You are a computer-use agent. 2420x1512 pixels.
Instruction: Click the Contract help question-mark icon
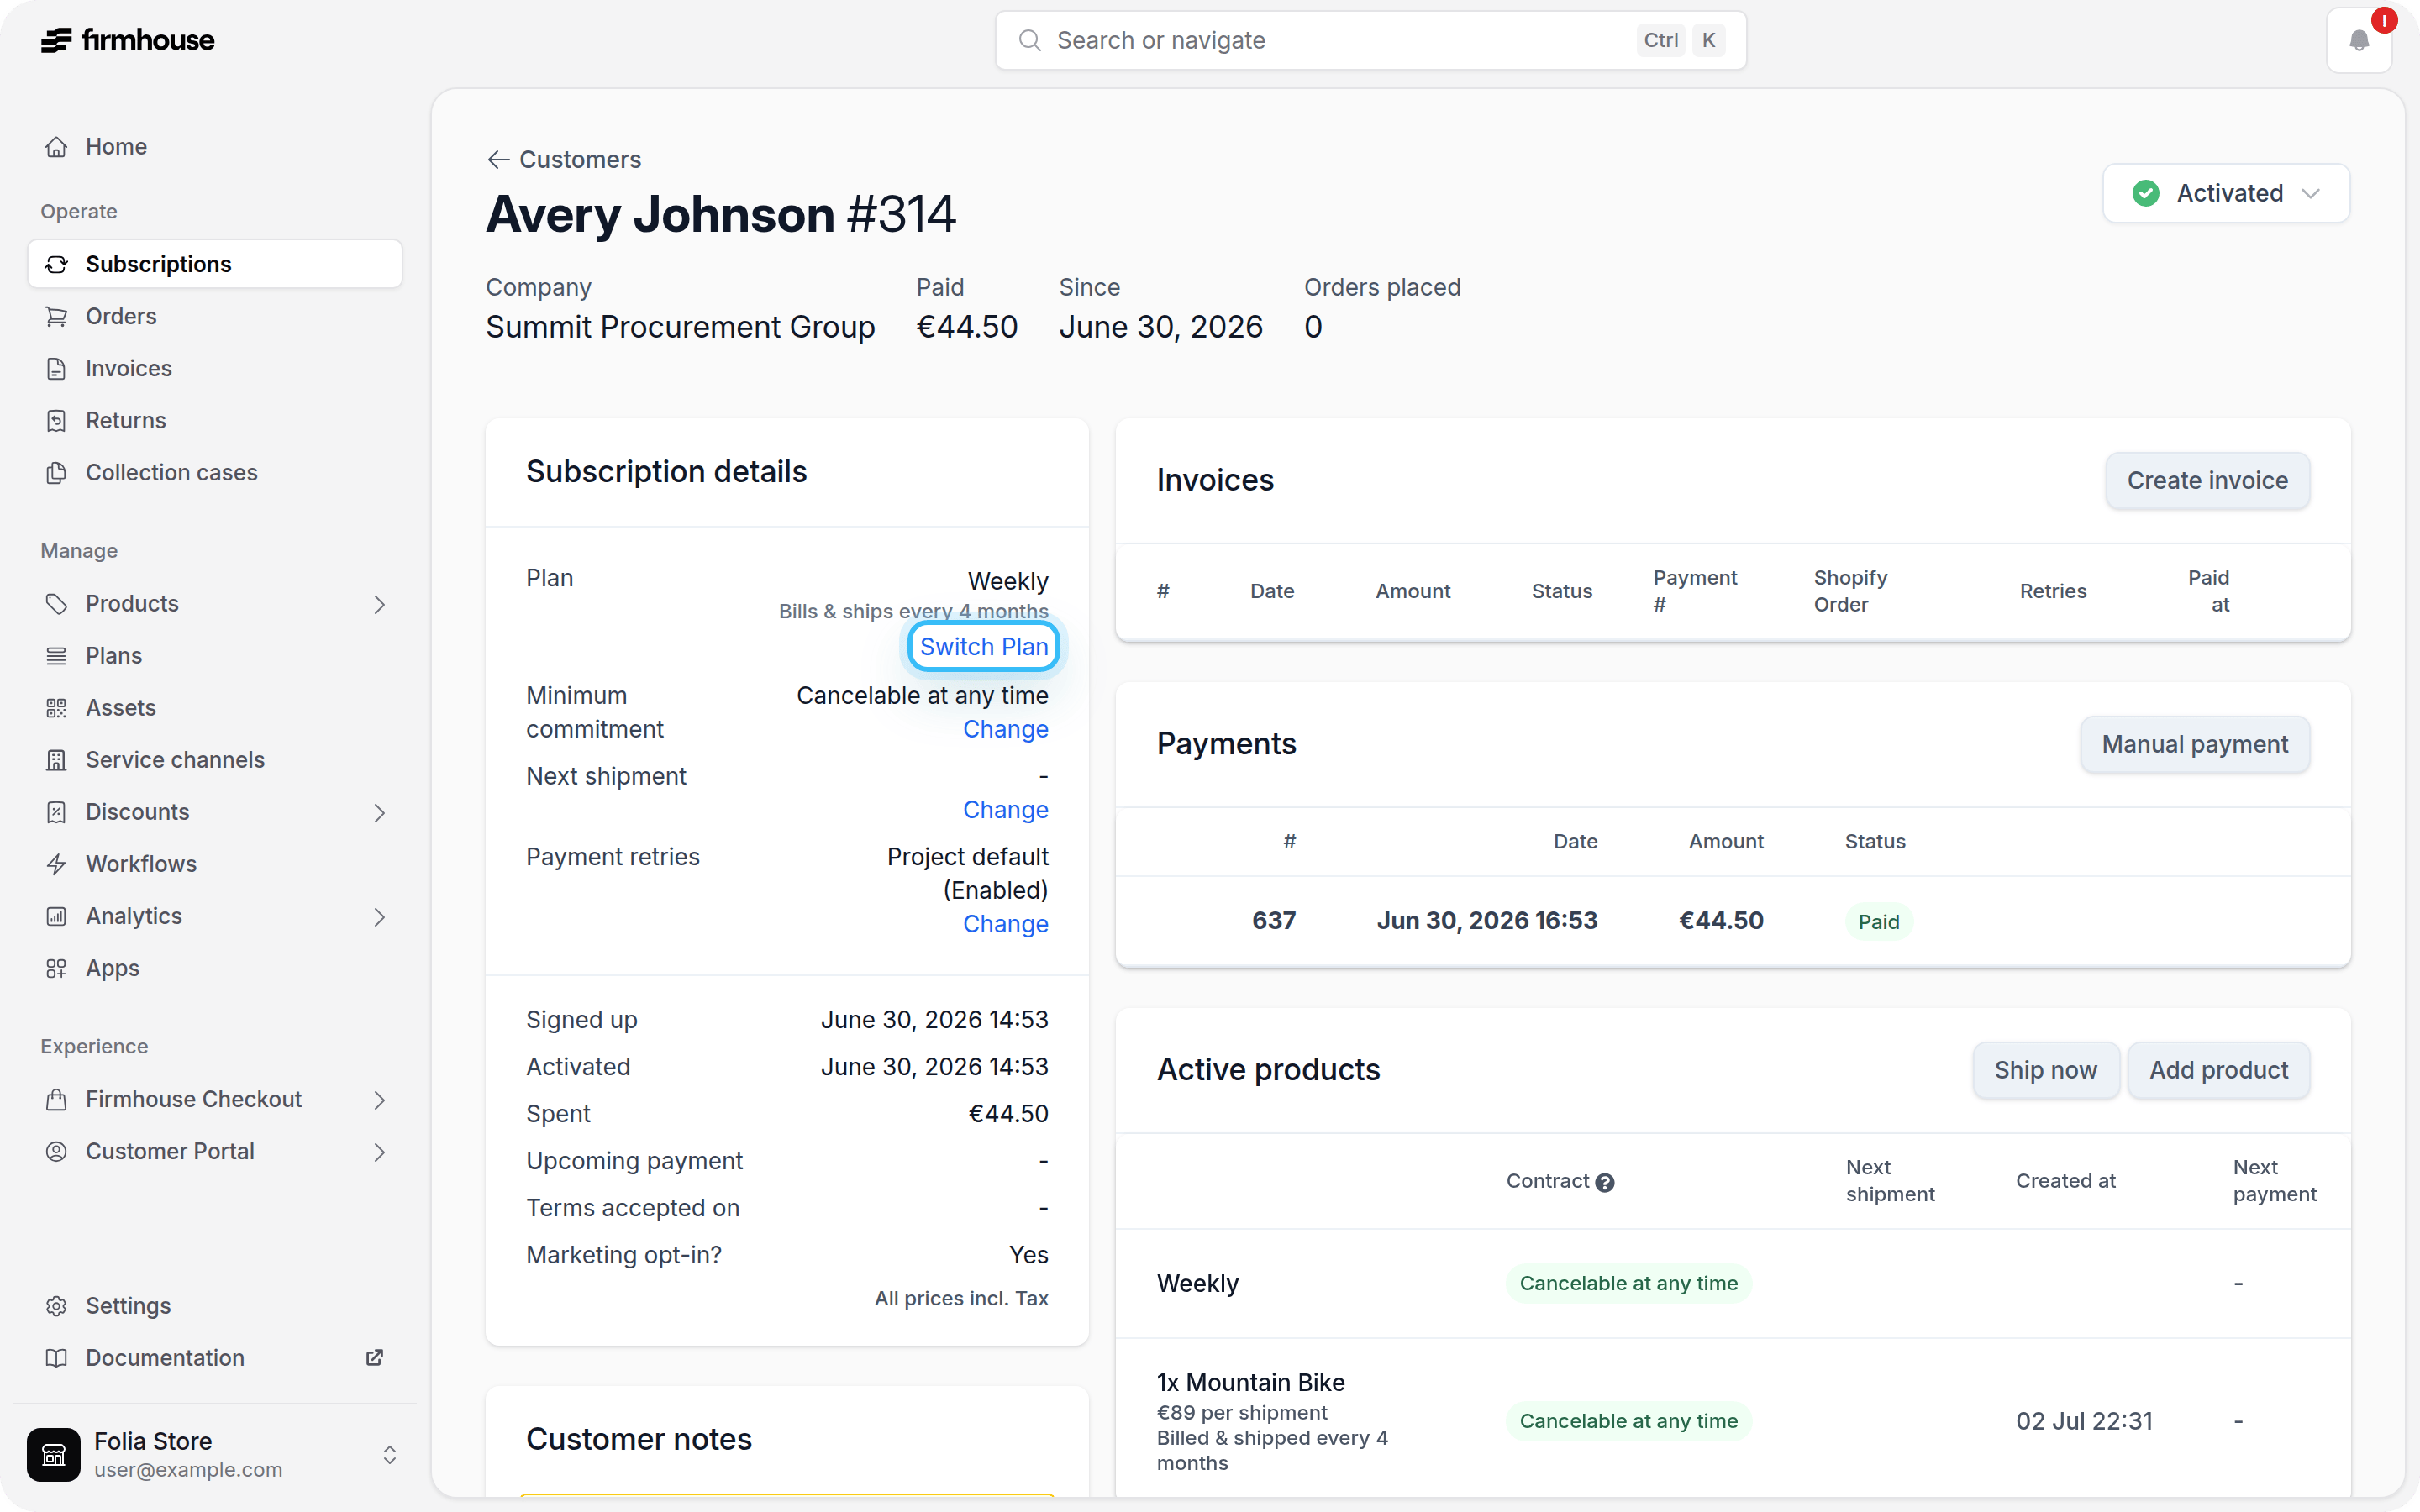pyautogui.click(x=1605, y=1182)
